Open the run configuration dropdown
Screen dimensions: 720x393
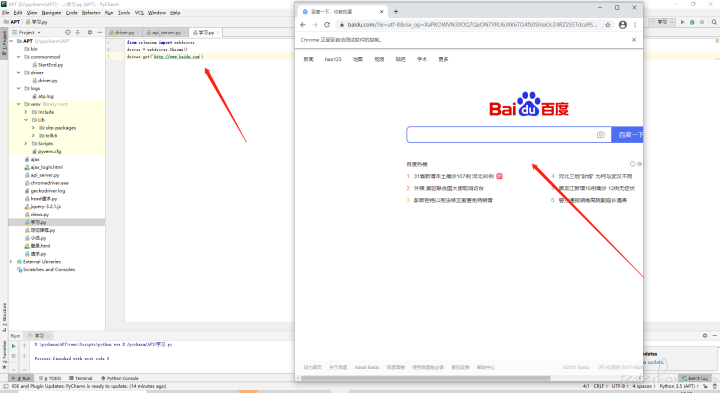(662, 22)
